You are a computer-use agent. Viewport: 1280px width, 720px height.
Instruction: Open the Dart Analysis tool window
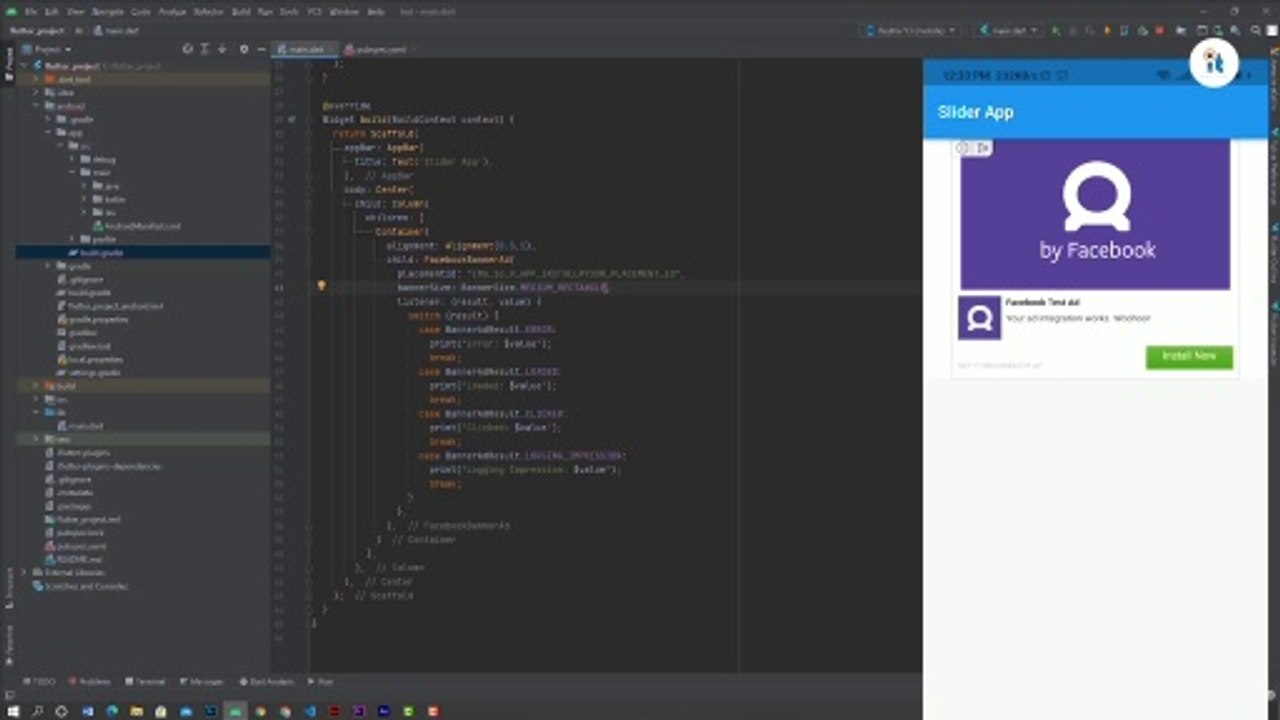pyautogui.click(x=266, y=681)
